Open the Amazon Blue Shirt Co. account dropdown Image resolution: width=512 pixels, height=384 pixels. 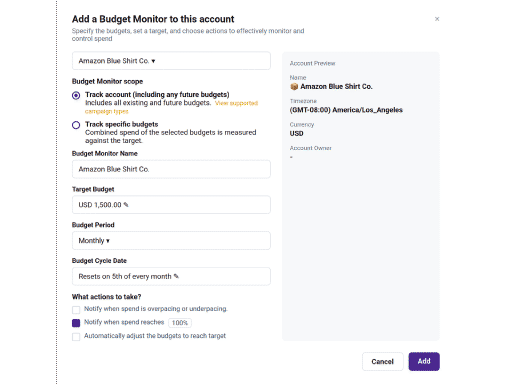(x=171, y=61)
